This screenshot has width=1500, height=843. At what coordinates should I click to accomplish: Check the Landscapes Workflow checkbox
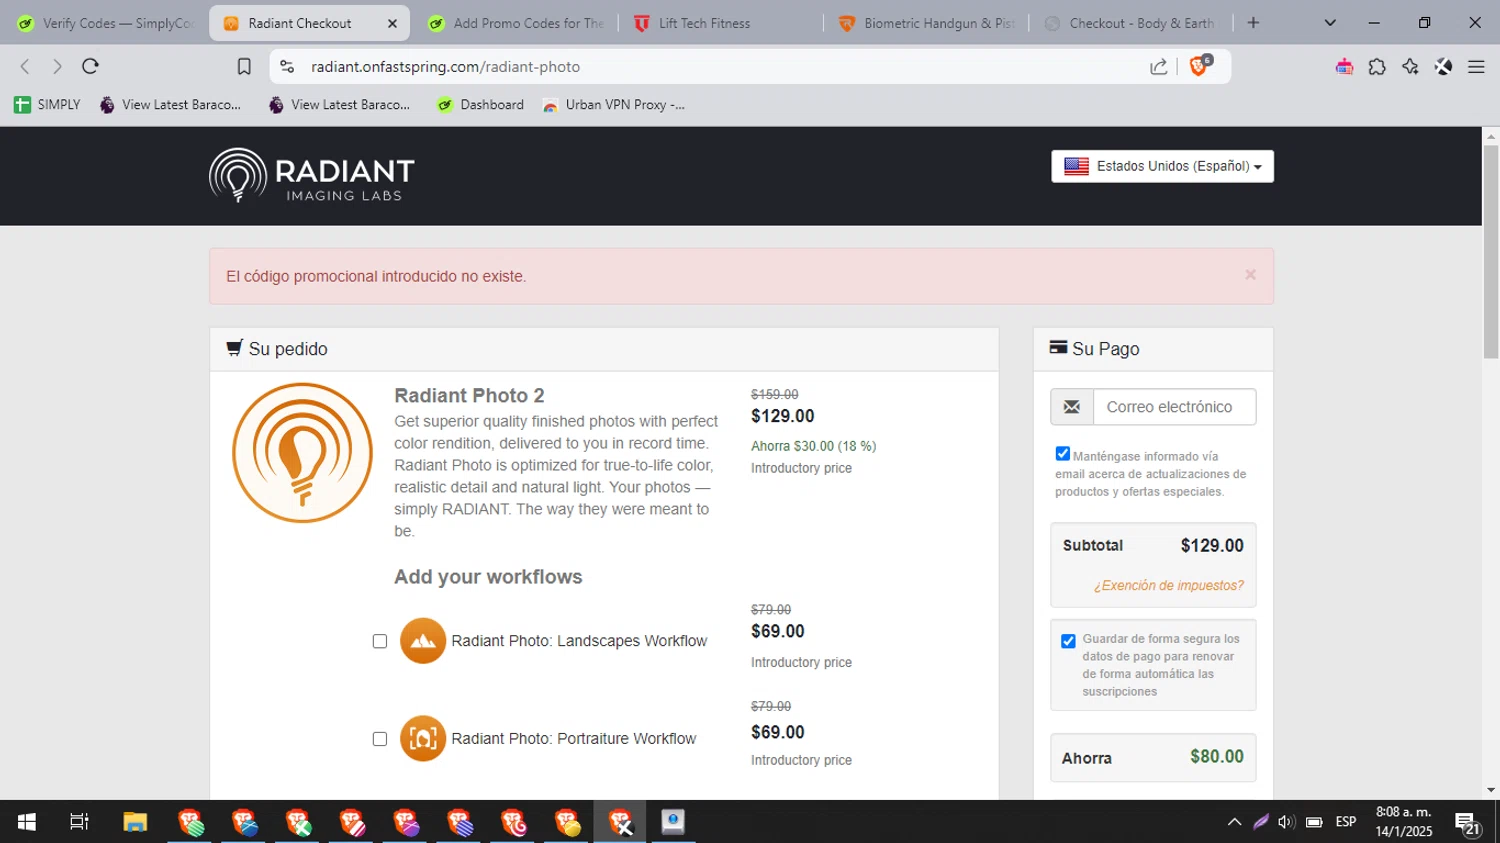(380, 641)
